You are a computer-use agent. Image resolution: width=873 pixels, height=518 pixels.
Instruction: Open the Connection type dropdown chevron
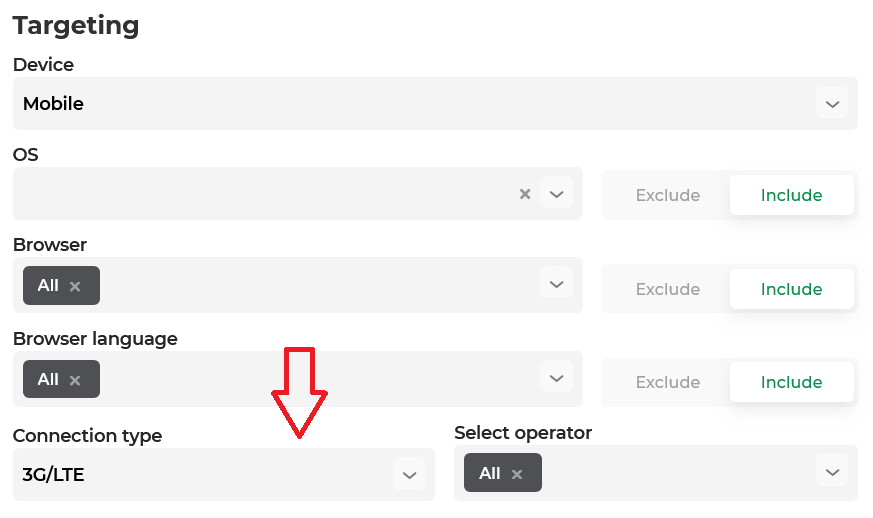[x=409, y=475]
